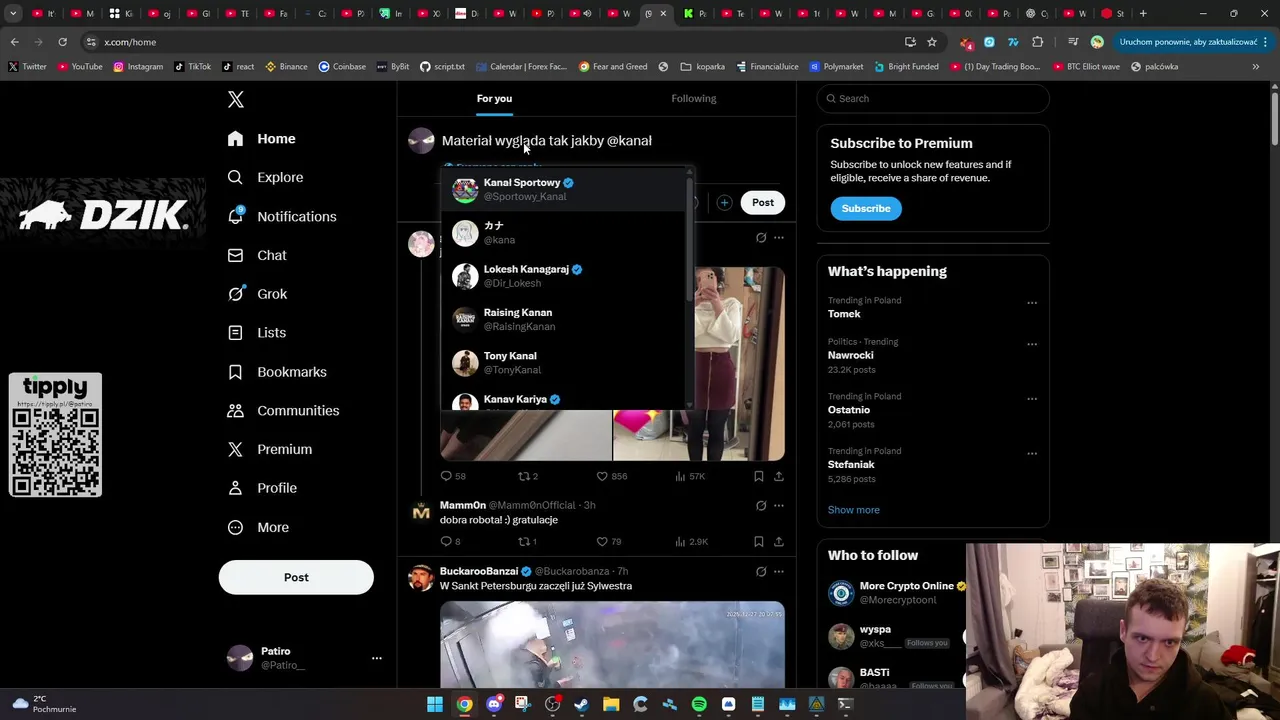
Task: Open Steam from taskbar
Action: click(x=581, y=704)
